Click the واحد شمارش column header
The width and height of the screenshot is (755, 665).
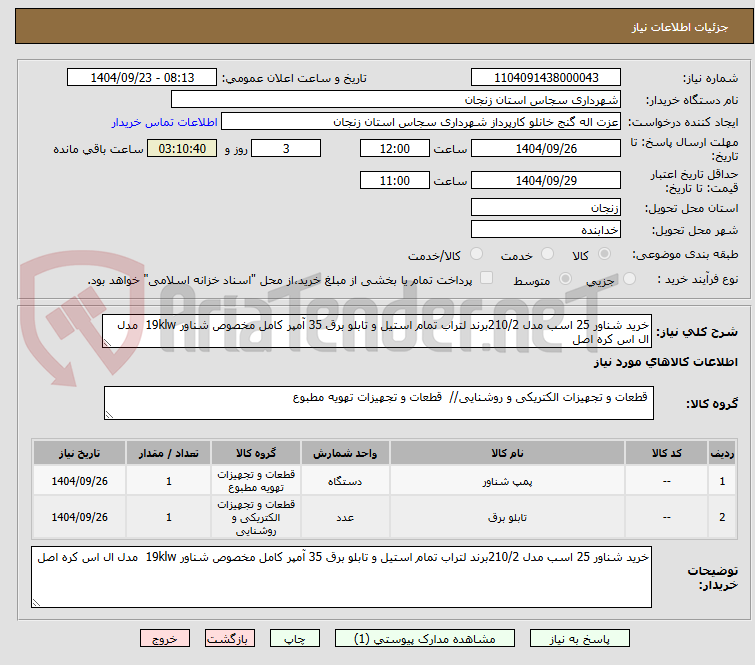pos(345,453)
